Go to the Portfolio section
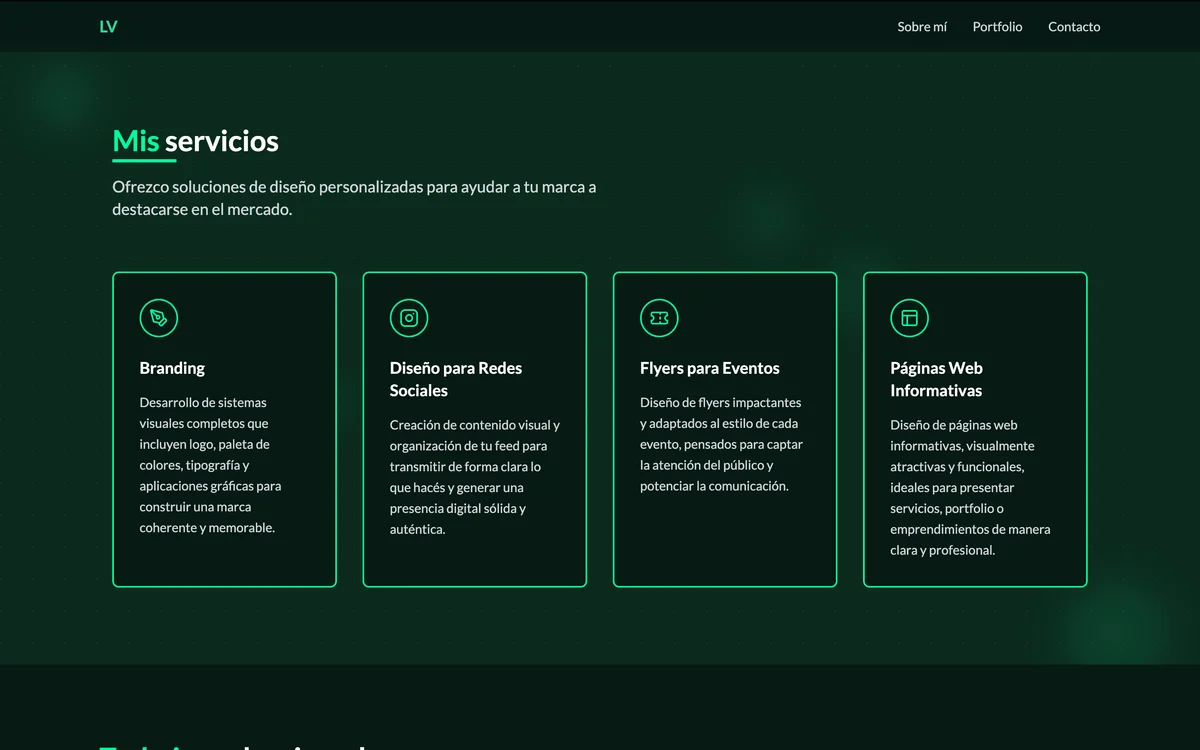Viewport: 1200px width, 750px height. point(997,27)
